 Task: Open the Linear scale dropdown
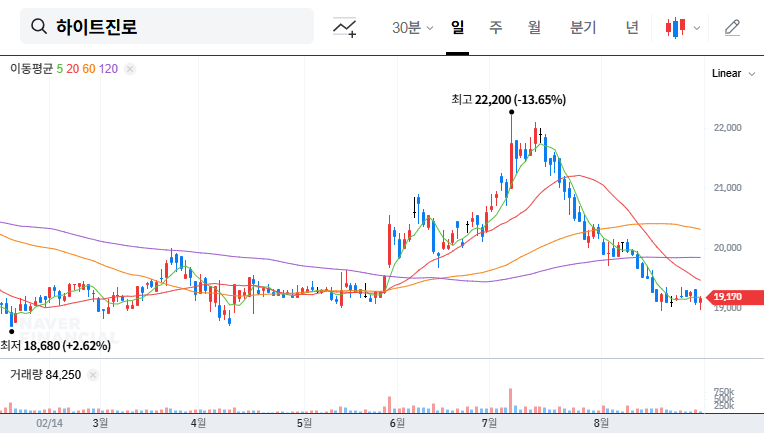[x=733, y=74]
